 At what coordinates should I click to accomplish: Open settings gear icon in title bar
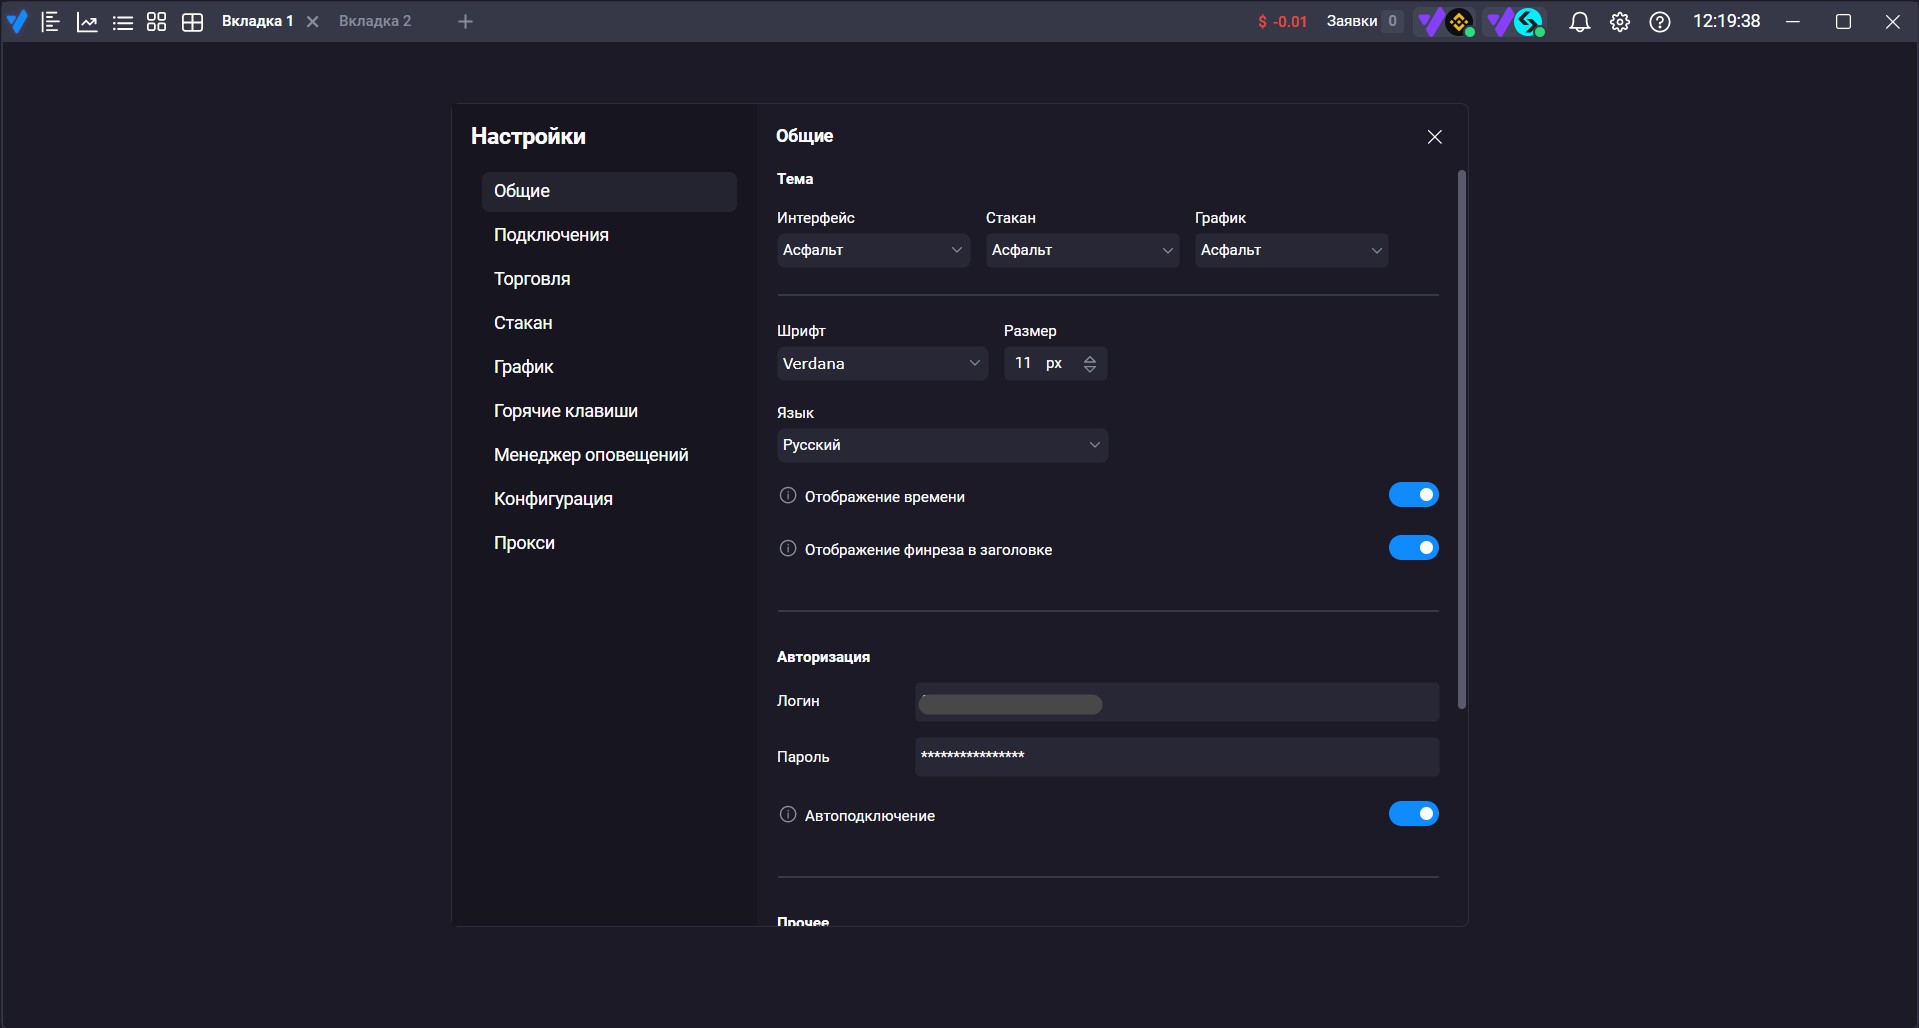click(1620, 22)
